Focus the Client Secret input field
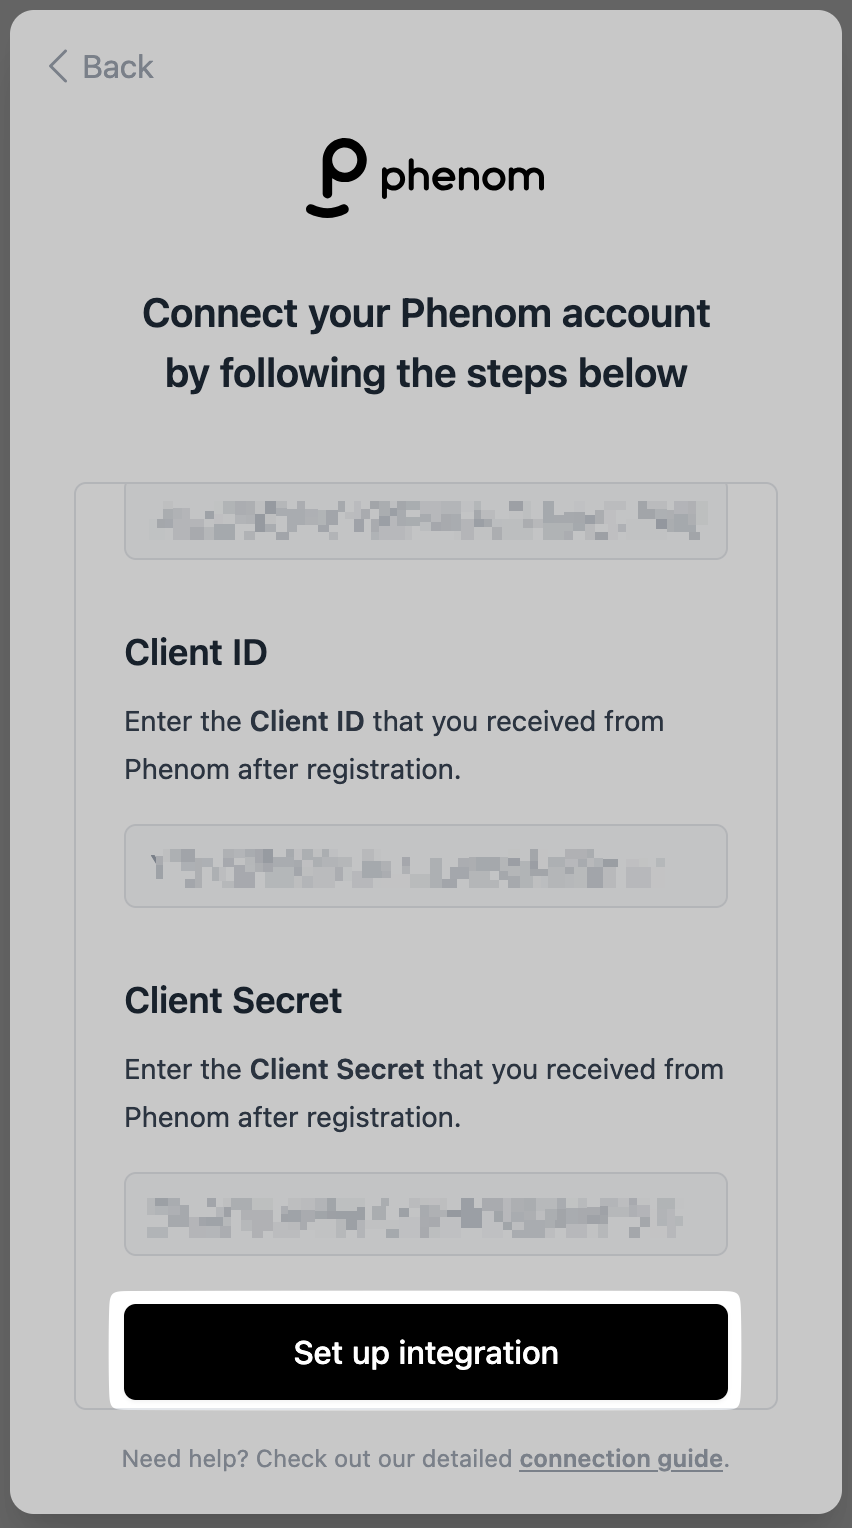This screenshot has width=852, height=1528. (x=426, y=1214)
